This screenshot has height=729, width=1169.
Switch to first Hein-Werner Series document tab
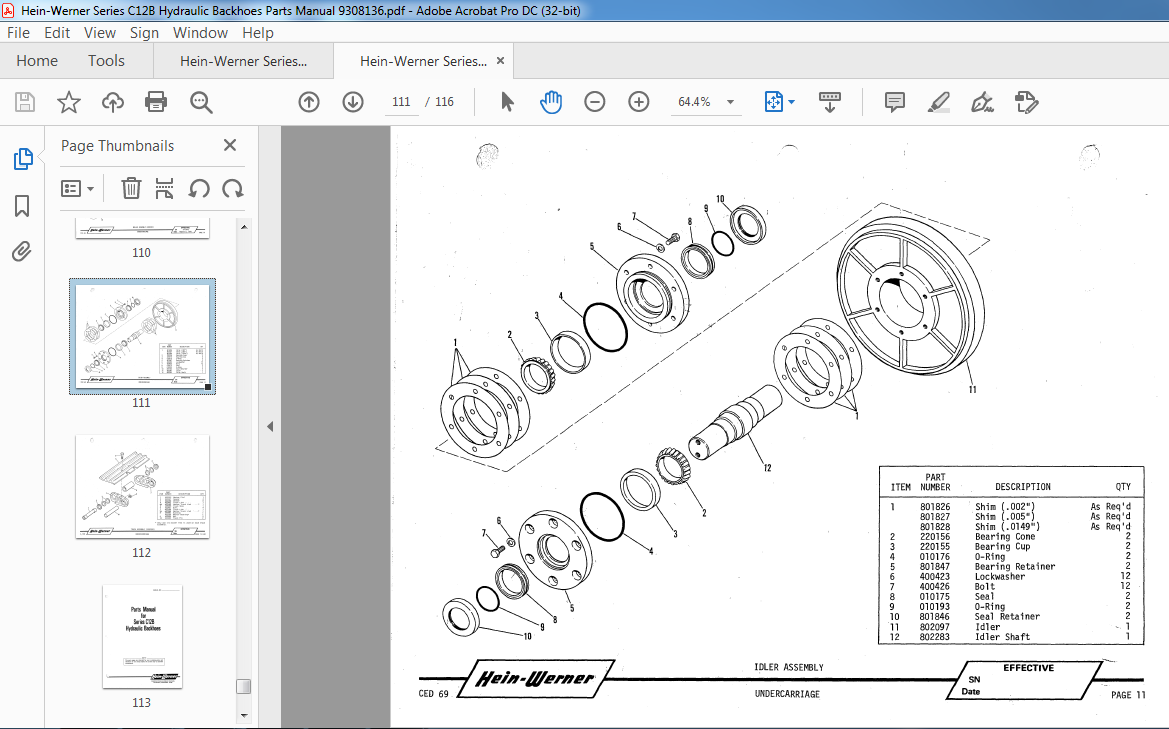tap(243, 61)
